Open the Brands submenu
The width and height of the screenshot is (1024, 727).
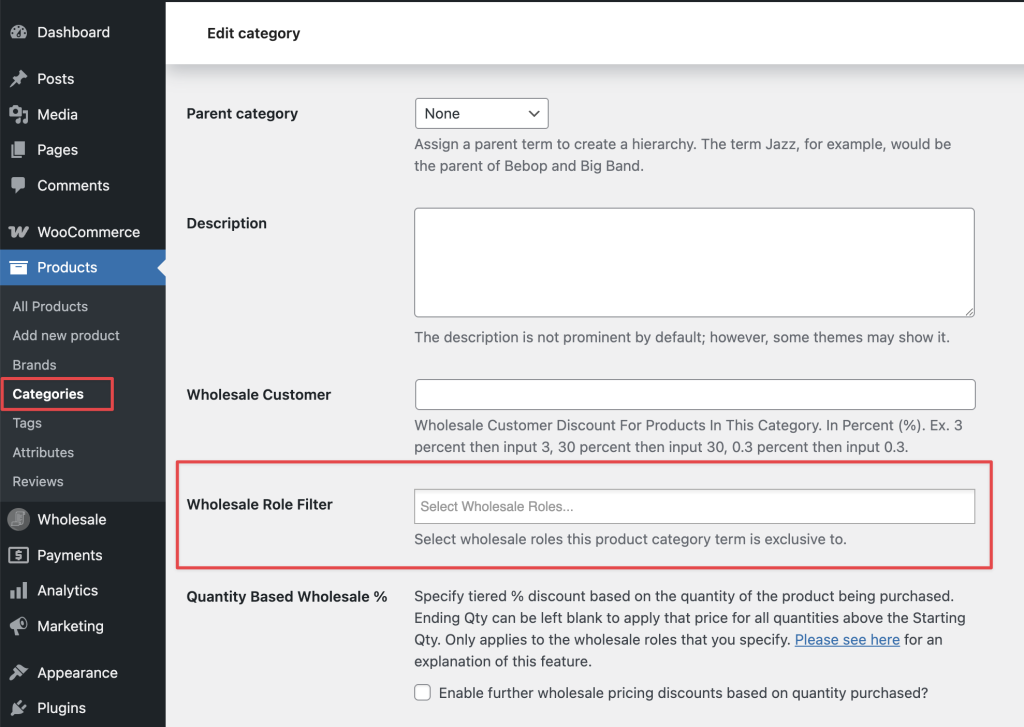pos(34,364)
